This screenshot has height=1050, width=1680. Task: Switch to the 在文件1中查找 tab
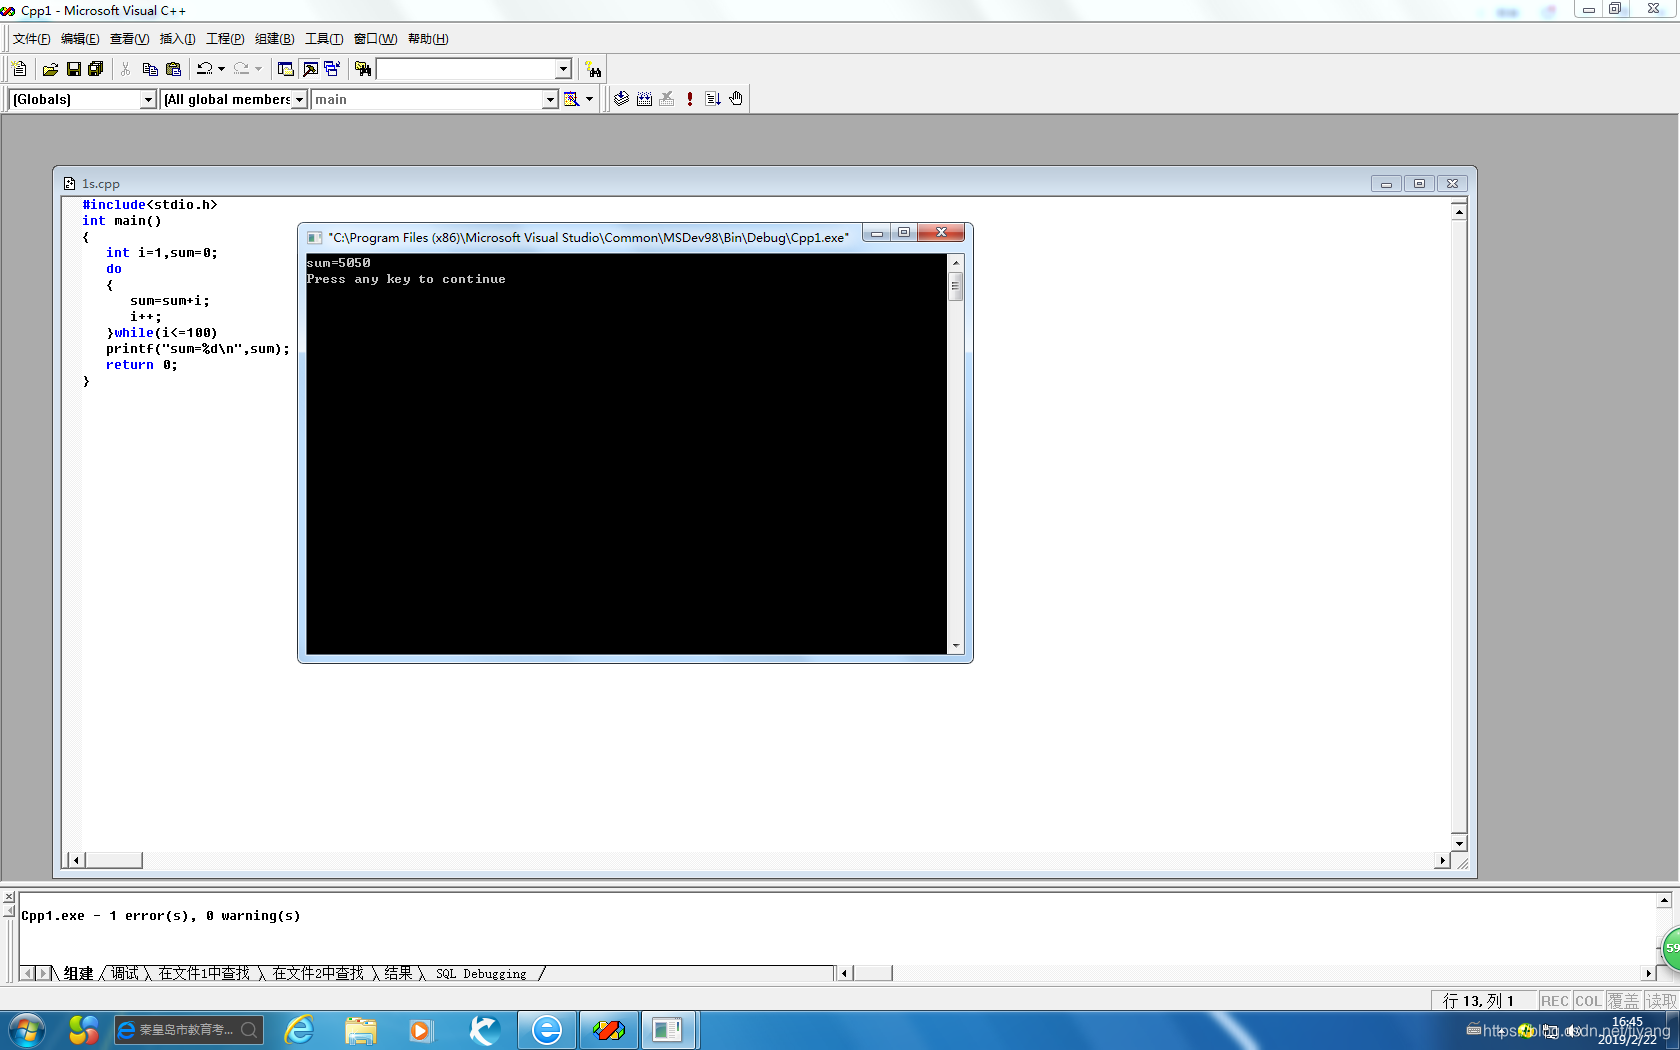click(205, 973)
